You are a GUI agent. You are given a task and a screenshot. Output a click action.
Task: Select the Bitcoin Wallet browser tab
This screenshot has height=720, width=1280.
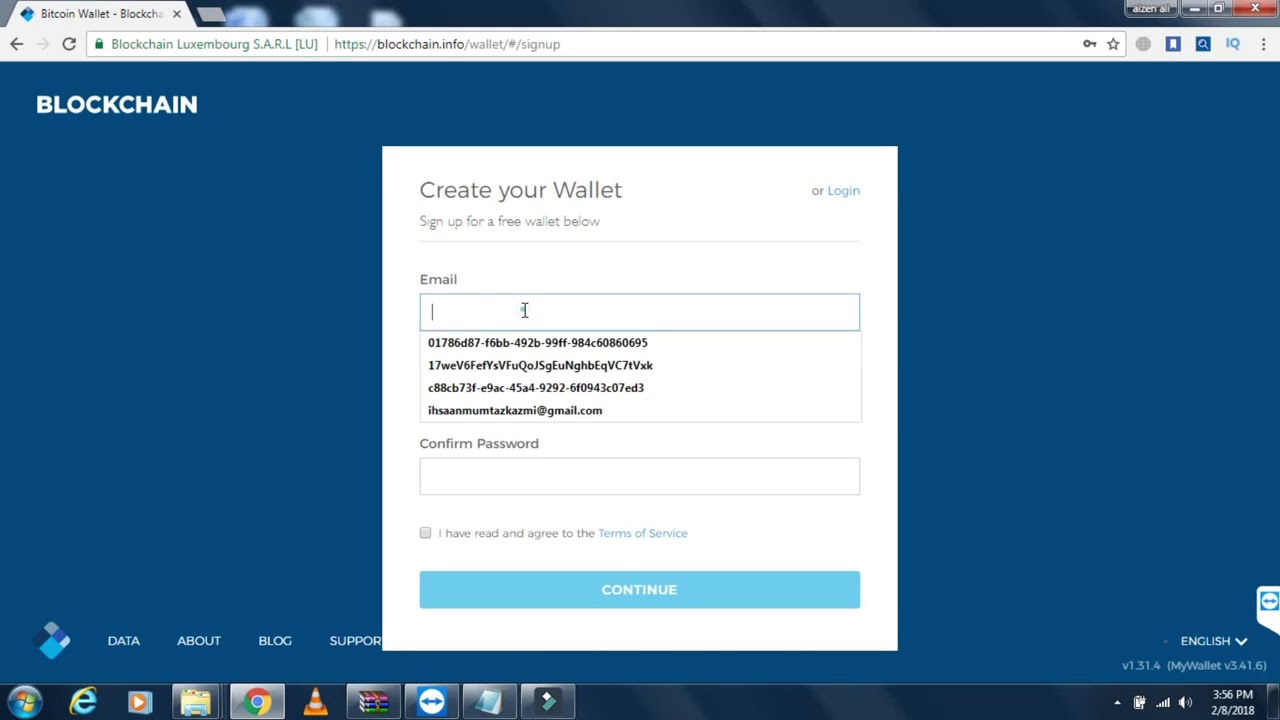[100, 14]
